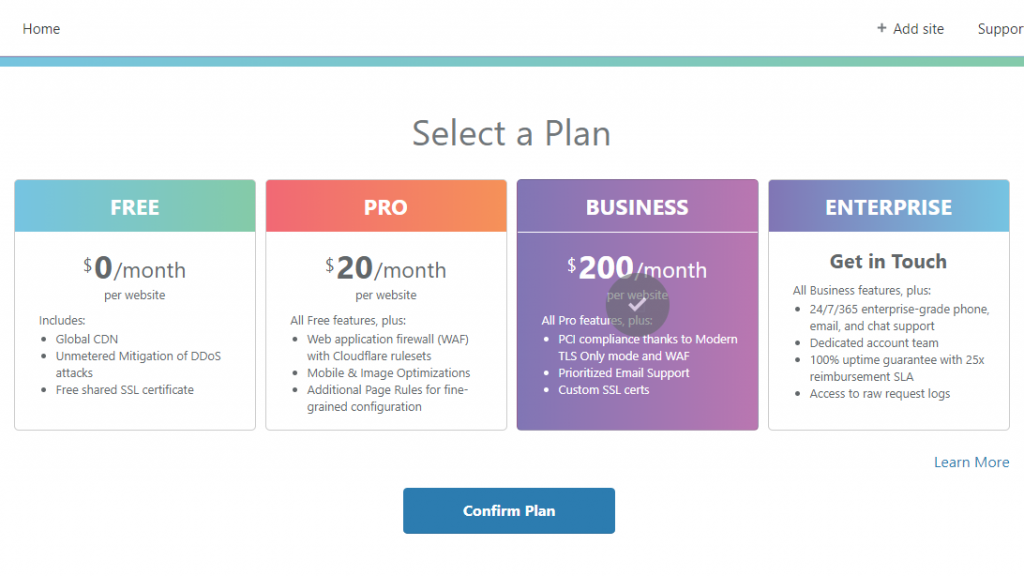1024x576 pixels.
Task: Open the Home menu item
Action: [x=41, y=29]
